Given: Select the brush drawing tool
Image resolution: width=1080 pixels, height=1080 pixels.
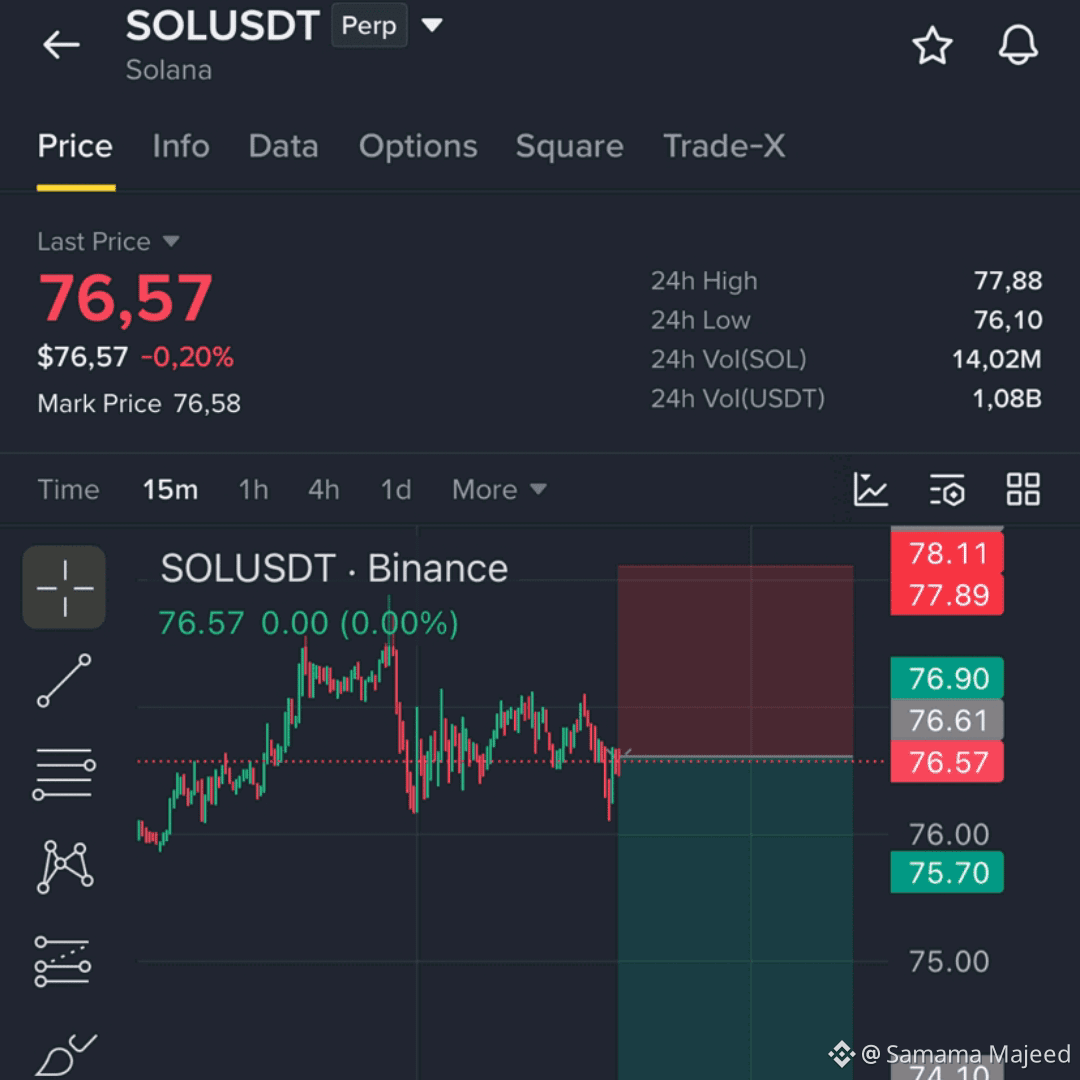Looking at the screenshot, I should (x=65, y=1055).
